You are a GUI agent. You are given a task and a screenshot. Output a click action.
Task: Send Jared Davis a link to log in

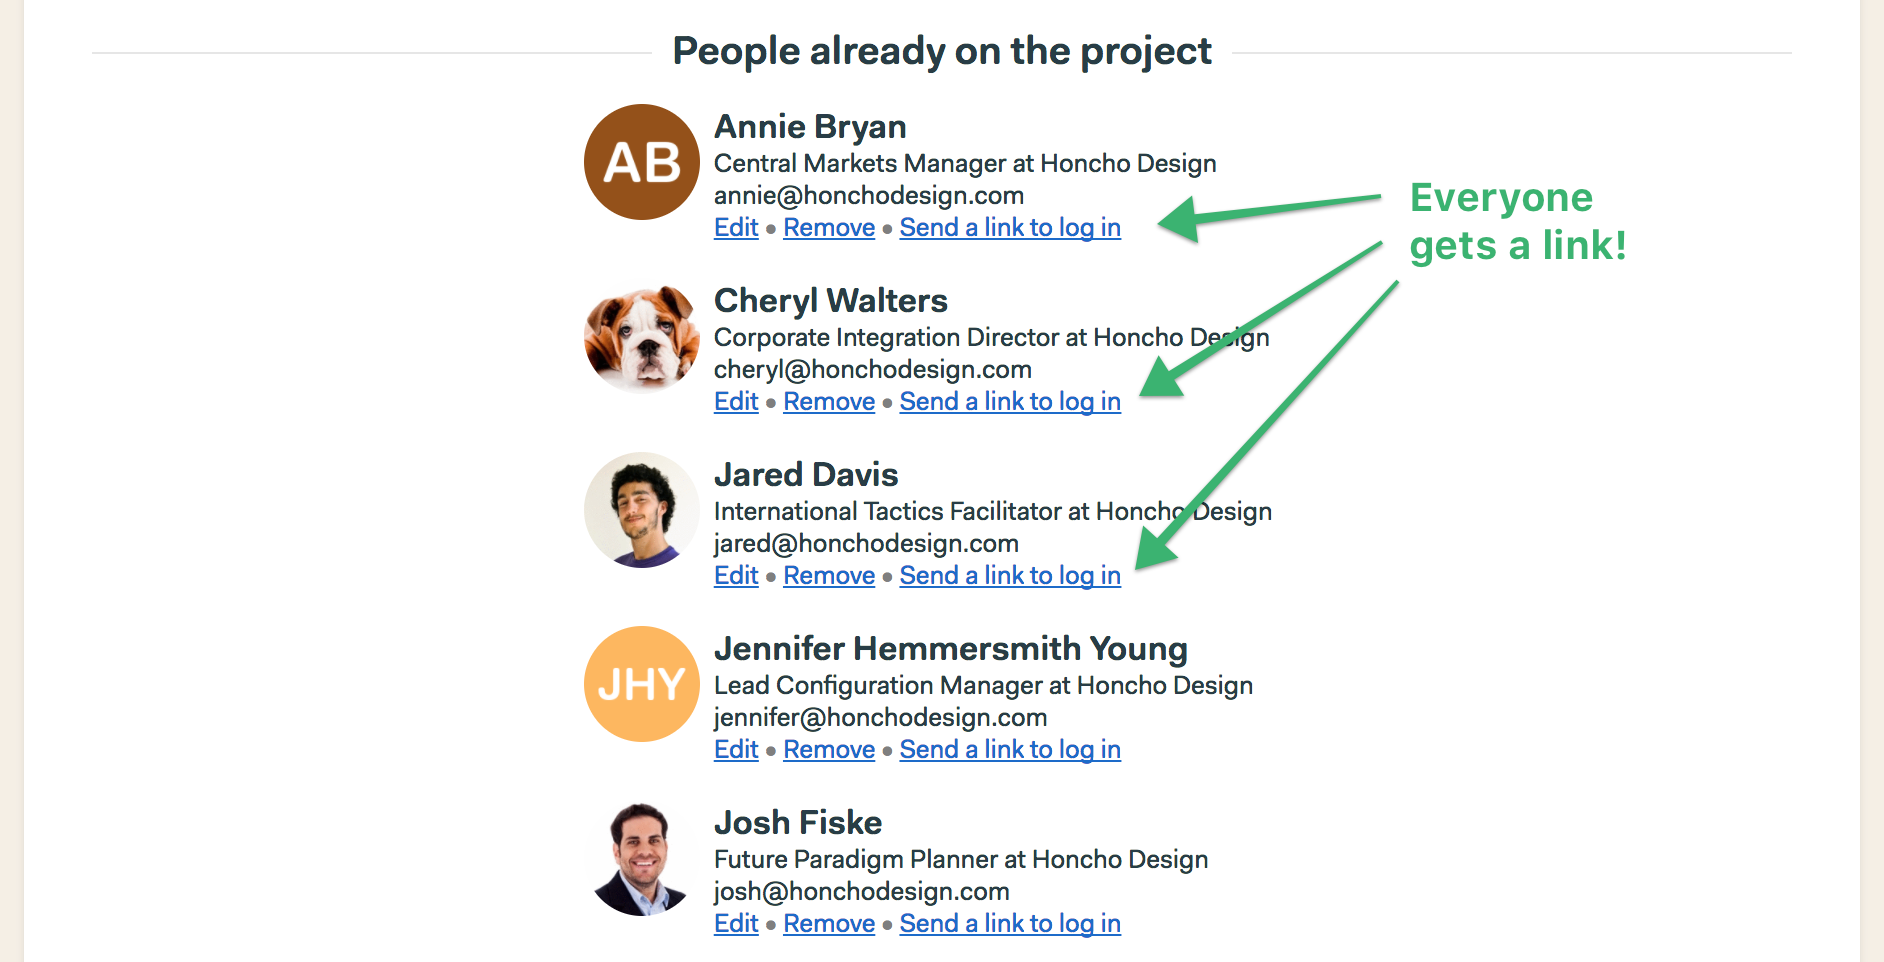[1010, 576]
